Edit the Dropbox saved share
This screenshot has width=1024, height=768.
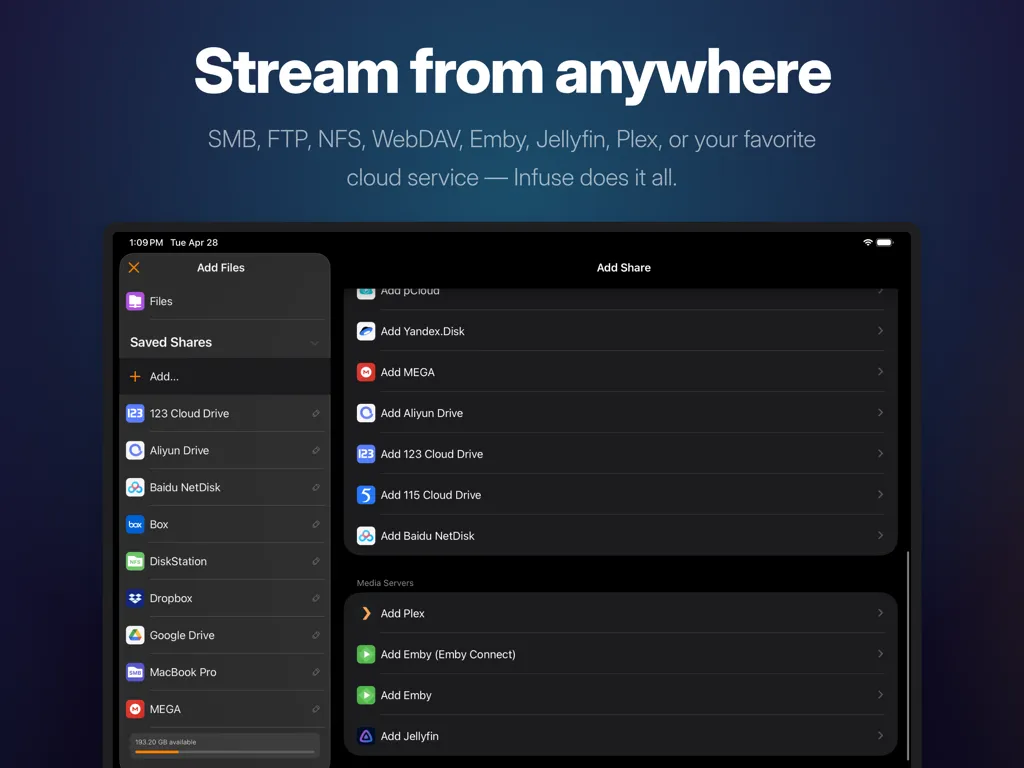pyautogui.click(x=316, y=598)
